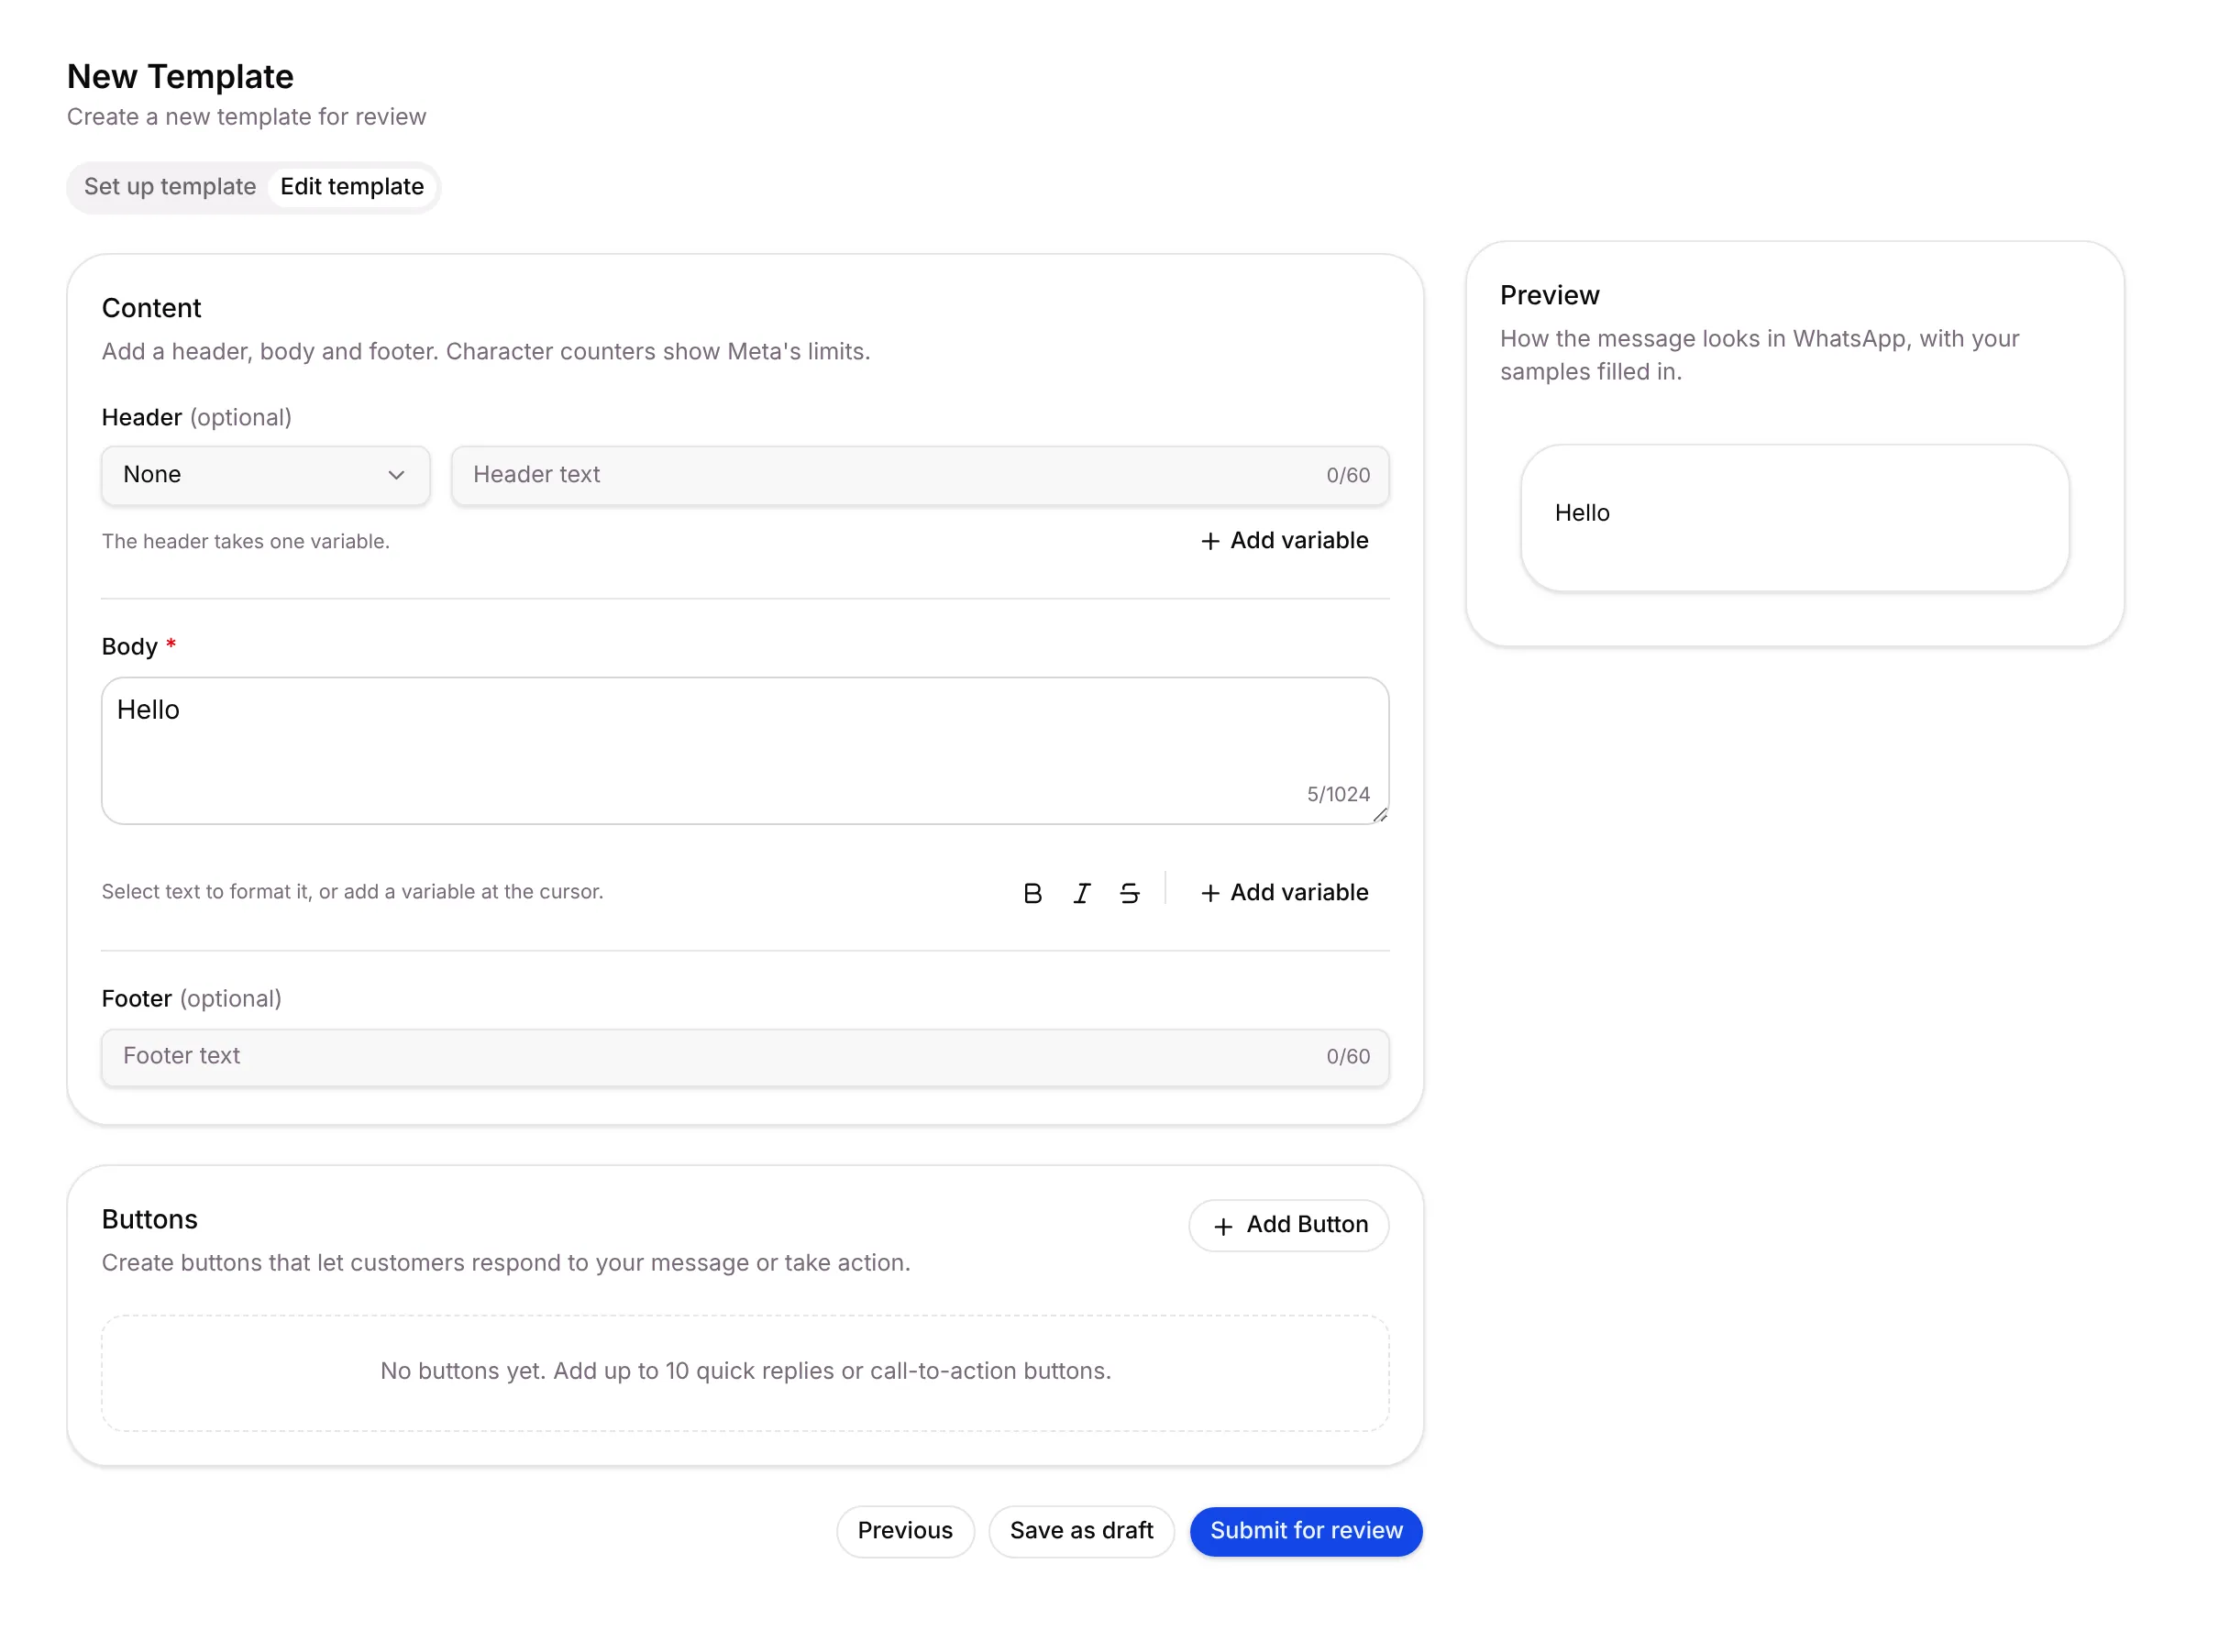This screenshot has height=1652, width=2219.
Task: Focus the Body text area containing Hello
Action: click(745, 751)
